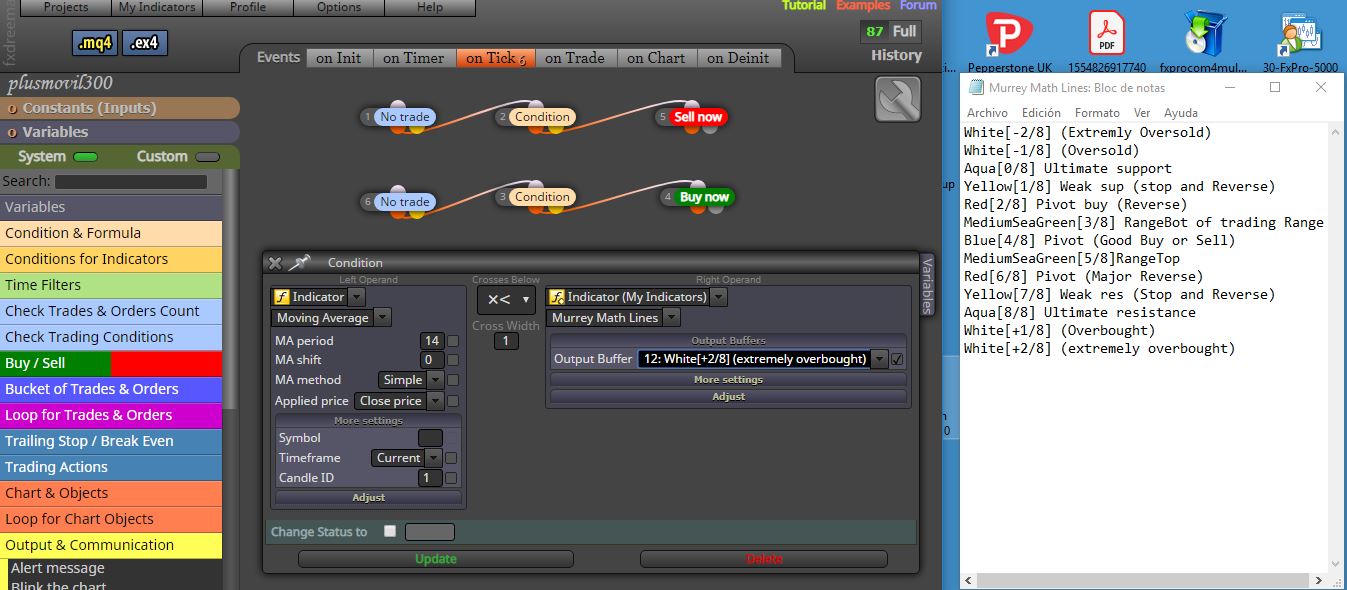Click the block Search input field

(x=131, y=182)
